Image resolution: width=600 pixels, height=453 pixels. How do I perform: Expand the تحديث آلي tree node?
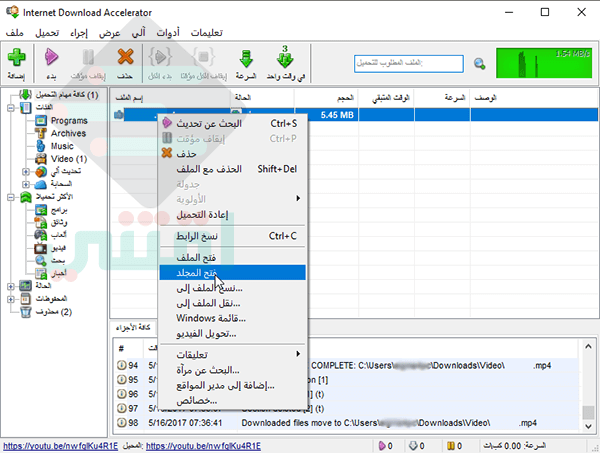(26, 172)
